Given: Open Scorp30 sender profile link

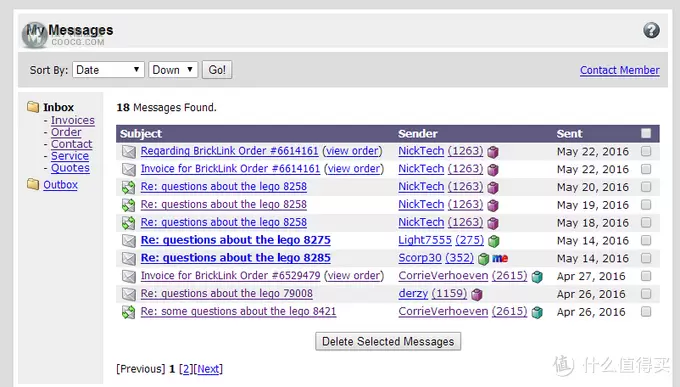Looking at the screenshot, I should 420,258.
